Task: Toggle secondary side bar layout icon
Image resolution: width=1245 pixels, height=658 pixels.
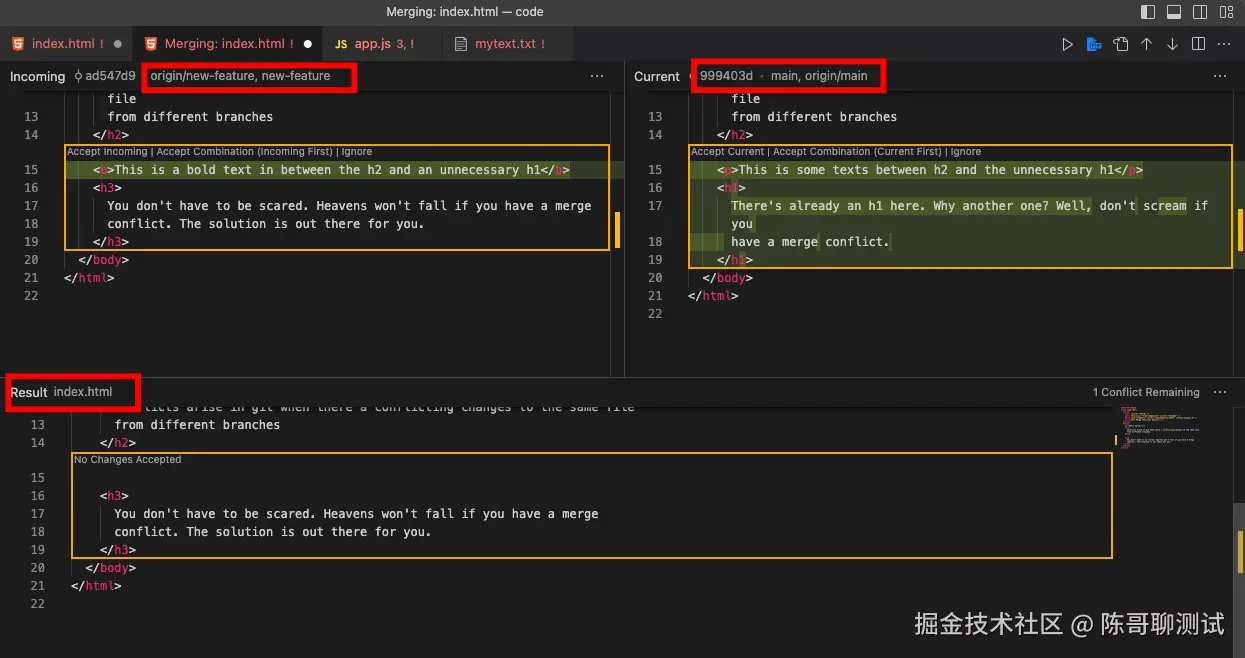Action: pyautogui.click(x=1200, y=12)
